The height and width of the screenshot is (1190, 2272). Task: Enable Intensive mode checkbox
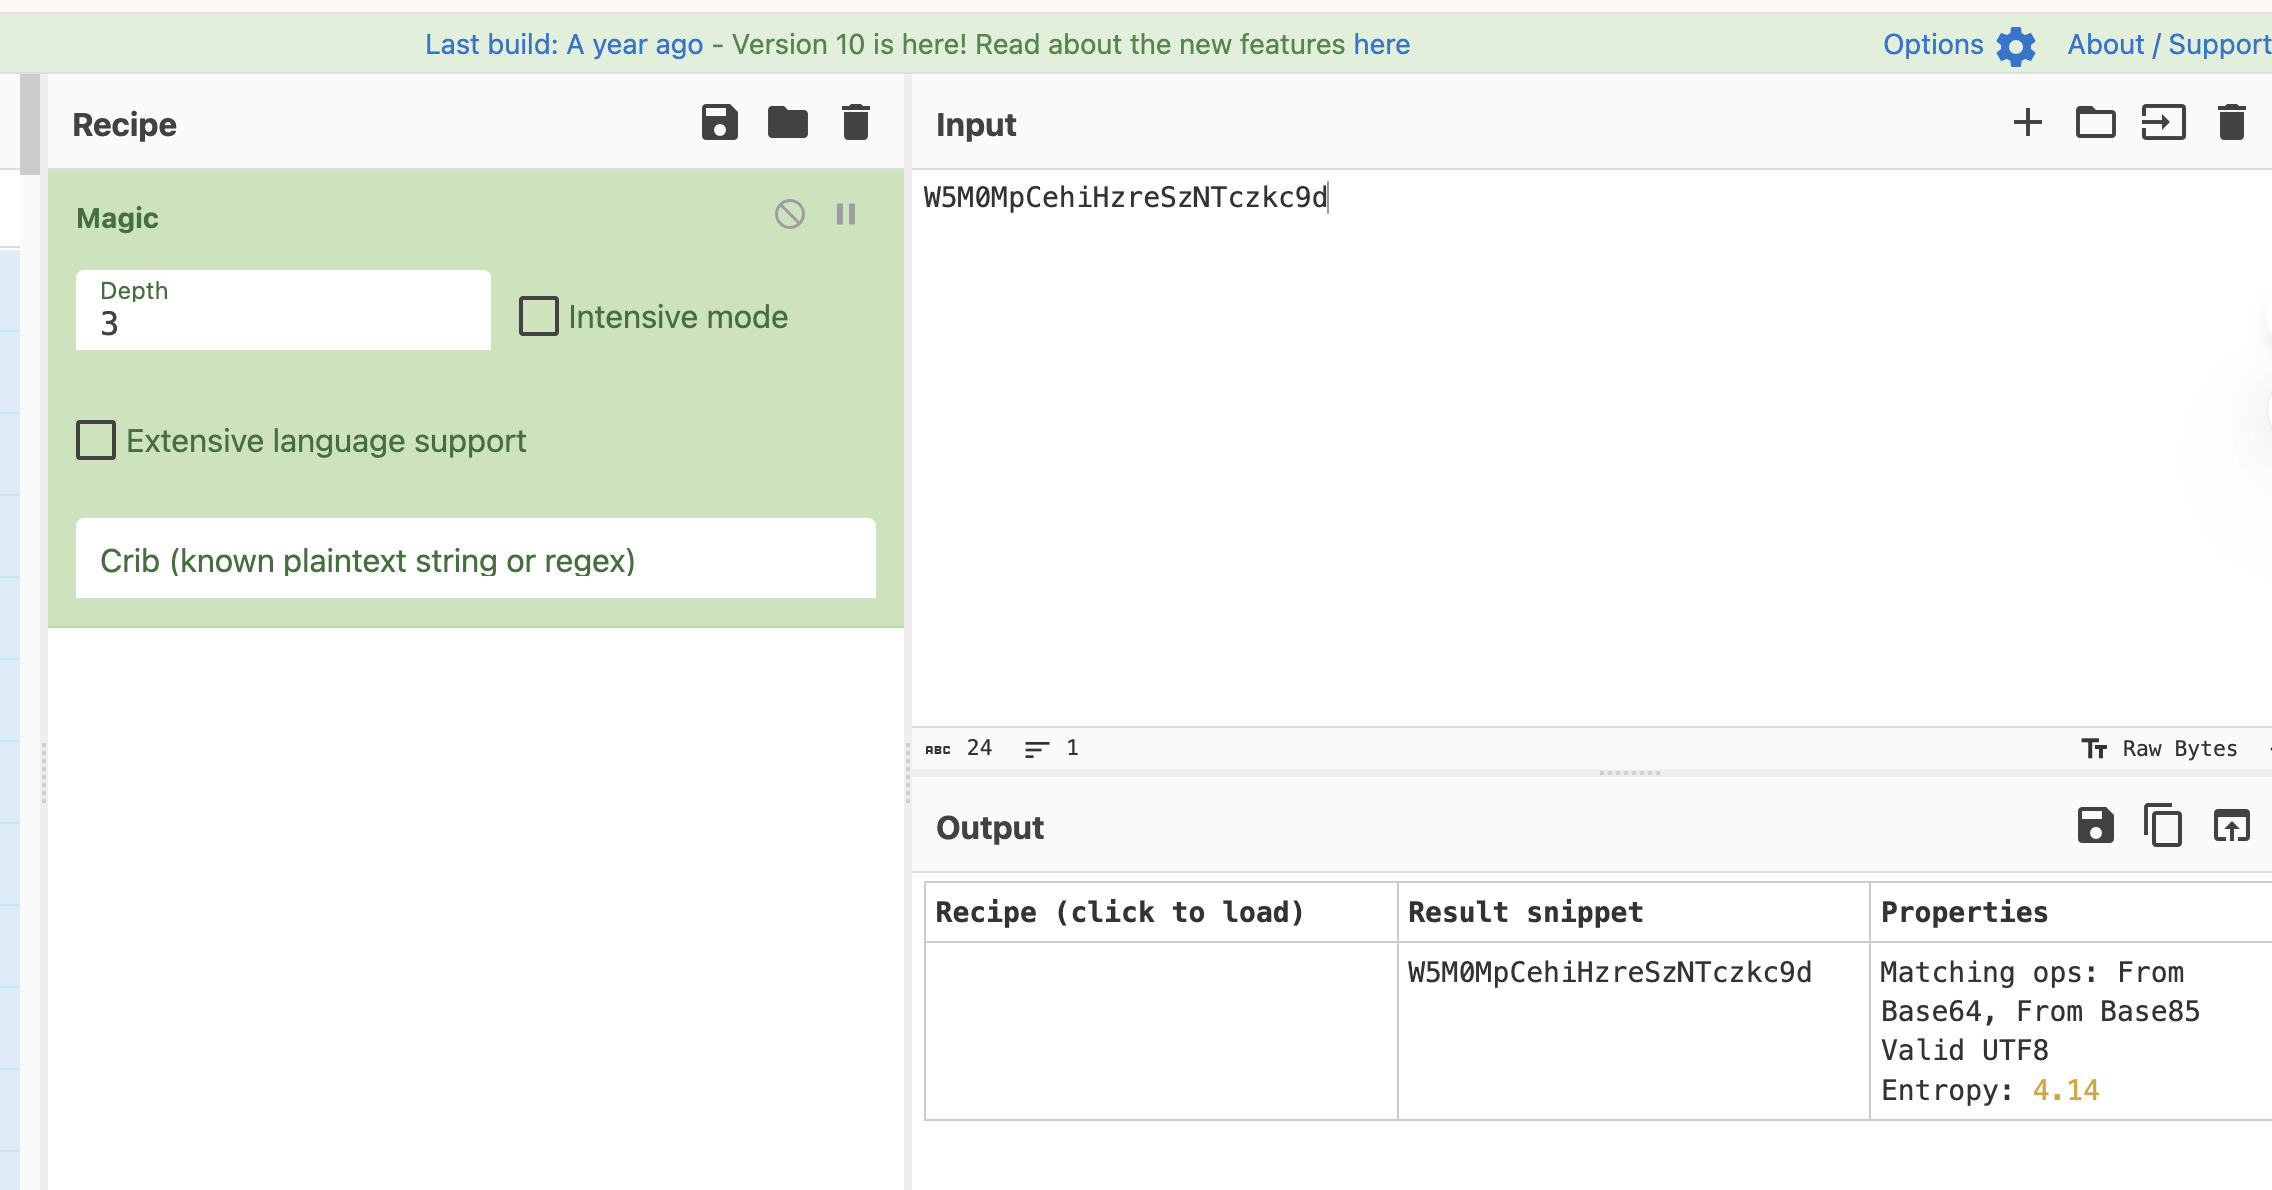click(x=539, y=316)
